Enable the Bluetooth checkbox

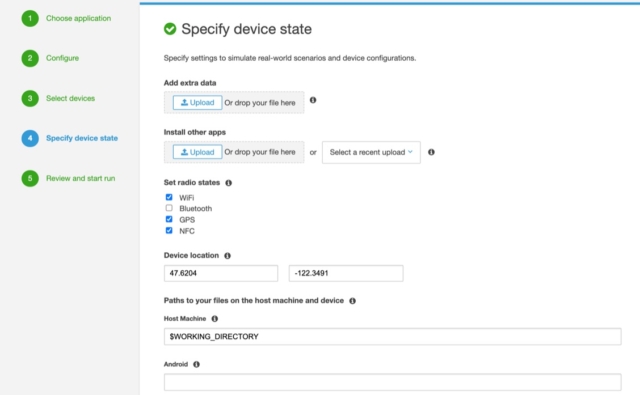coord(169,208)
